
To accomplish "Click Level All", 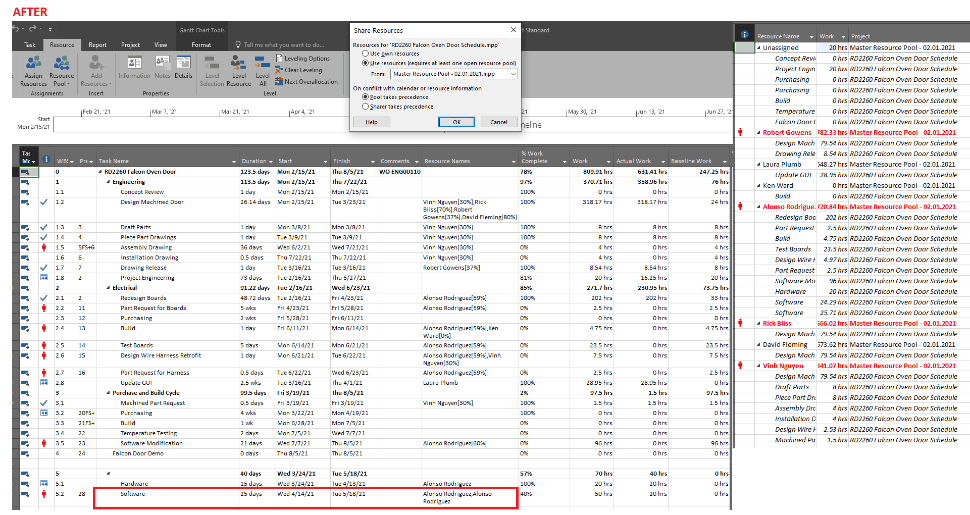I will click(262, 71).
